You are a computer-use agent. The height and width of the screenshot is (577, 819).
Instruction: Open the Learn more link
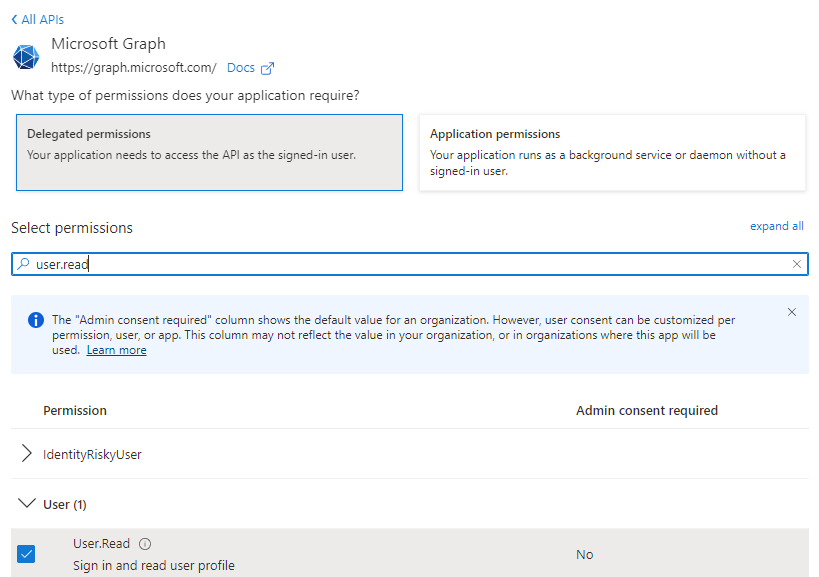point(116,350)
